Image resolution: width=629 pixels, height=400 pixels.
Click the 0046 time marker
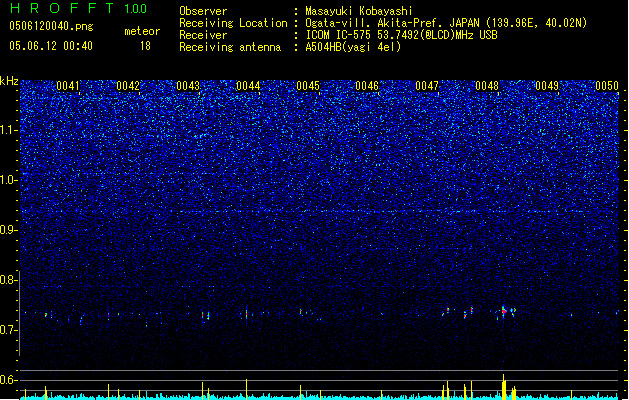(x=367, y=86)
